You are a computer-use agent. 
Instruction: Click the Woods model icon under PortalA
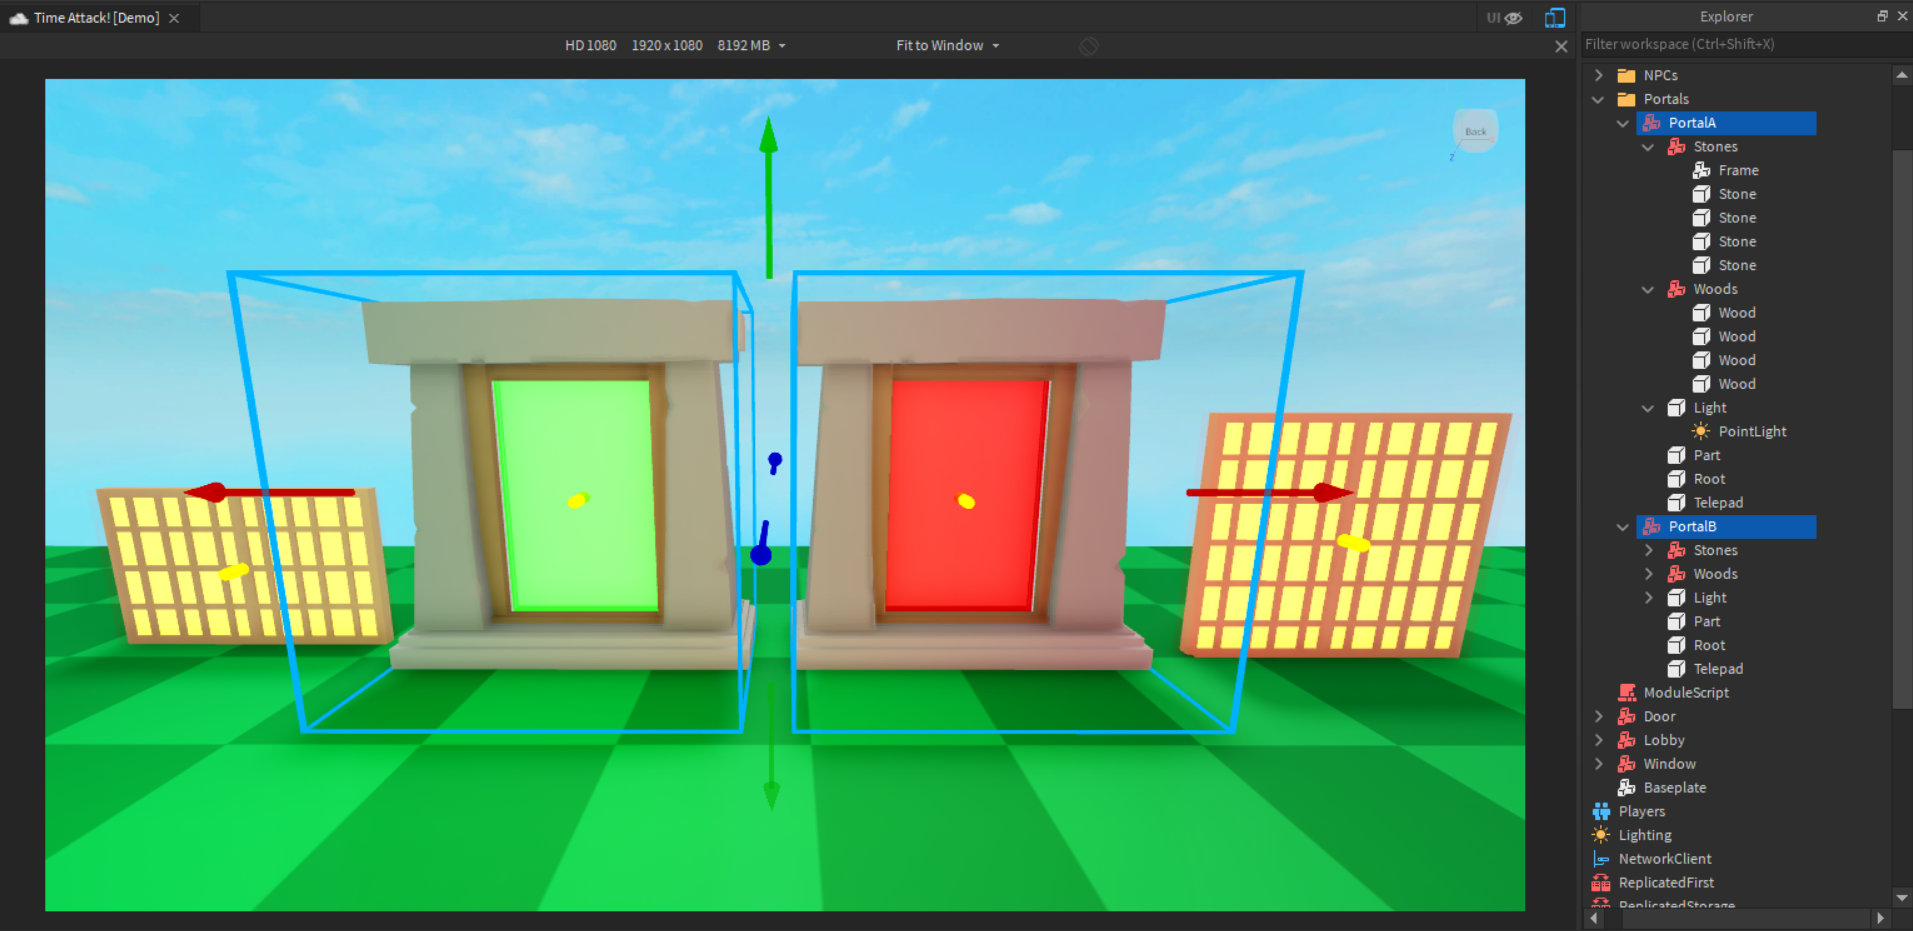(1677, 289)
